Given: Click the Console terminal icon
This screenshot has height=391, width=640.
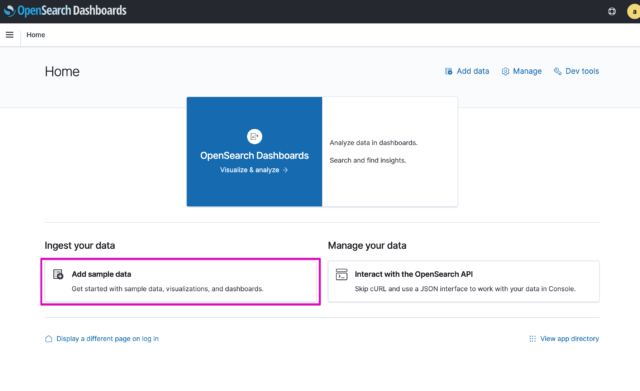Looking at the screenshot, I should pos(342,274).
